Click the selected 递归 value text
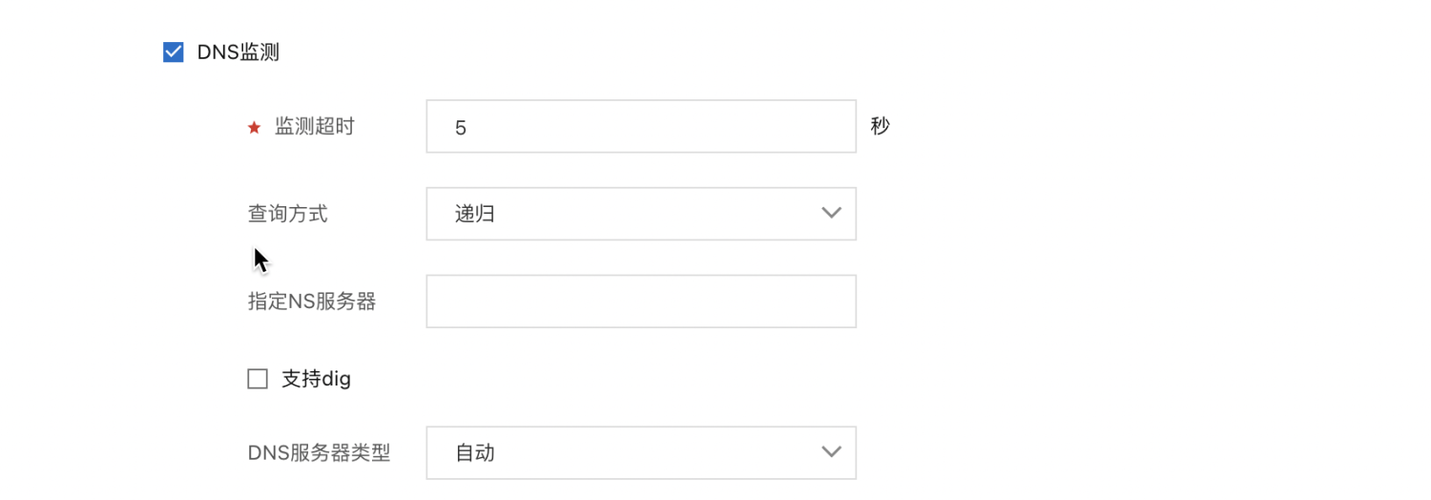The width and height of the screenshot is (1431, 500). [475, 213]
